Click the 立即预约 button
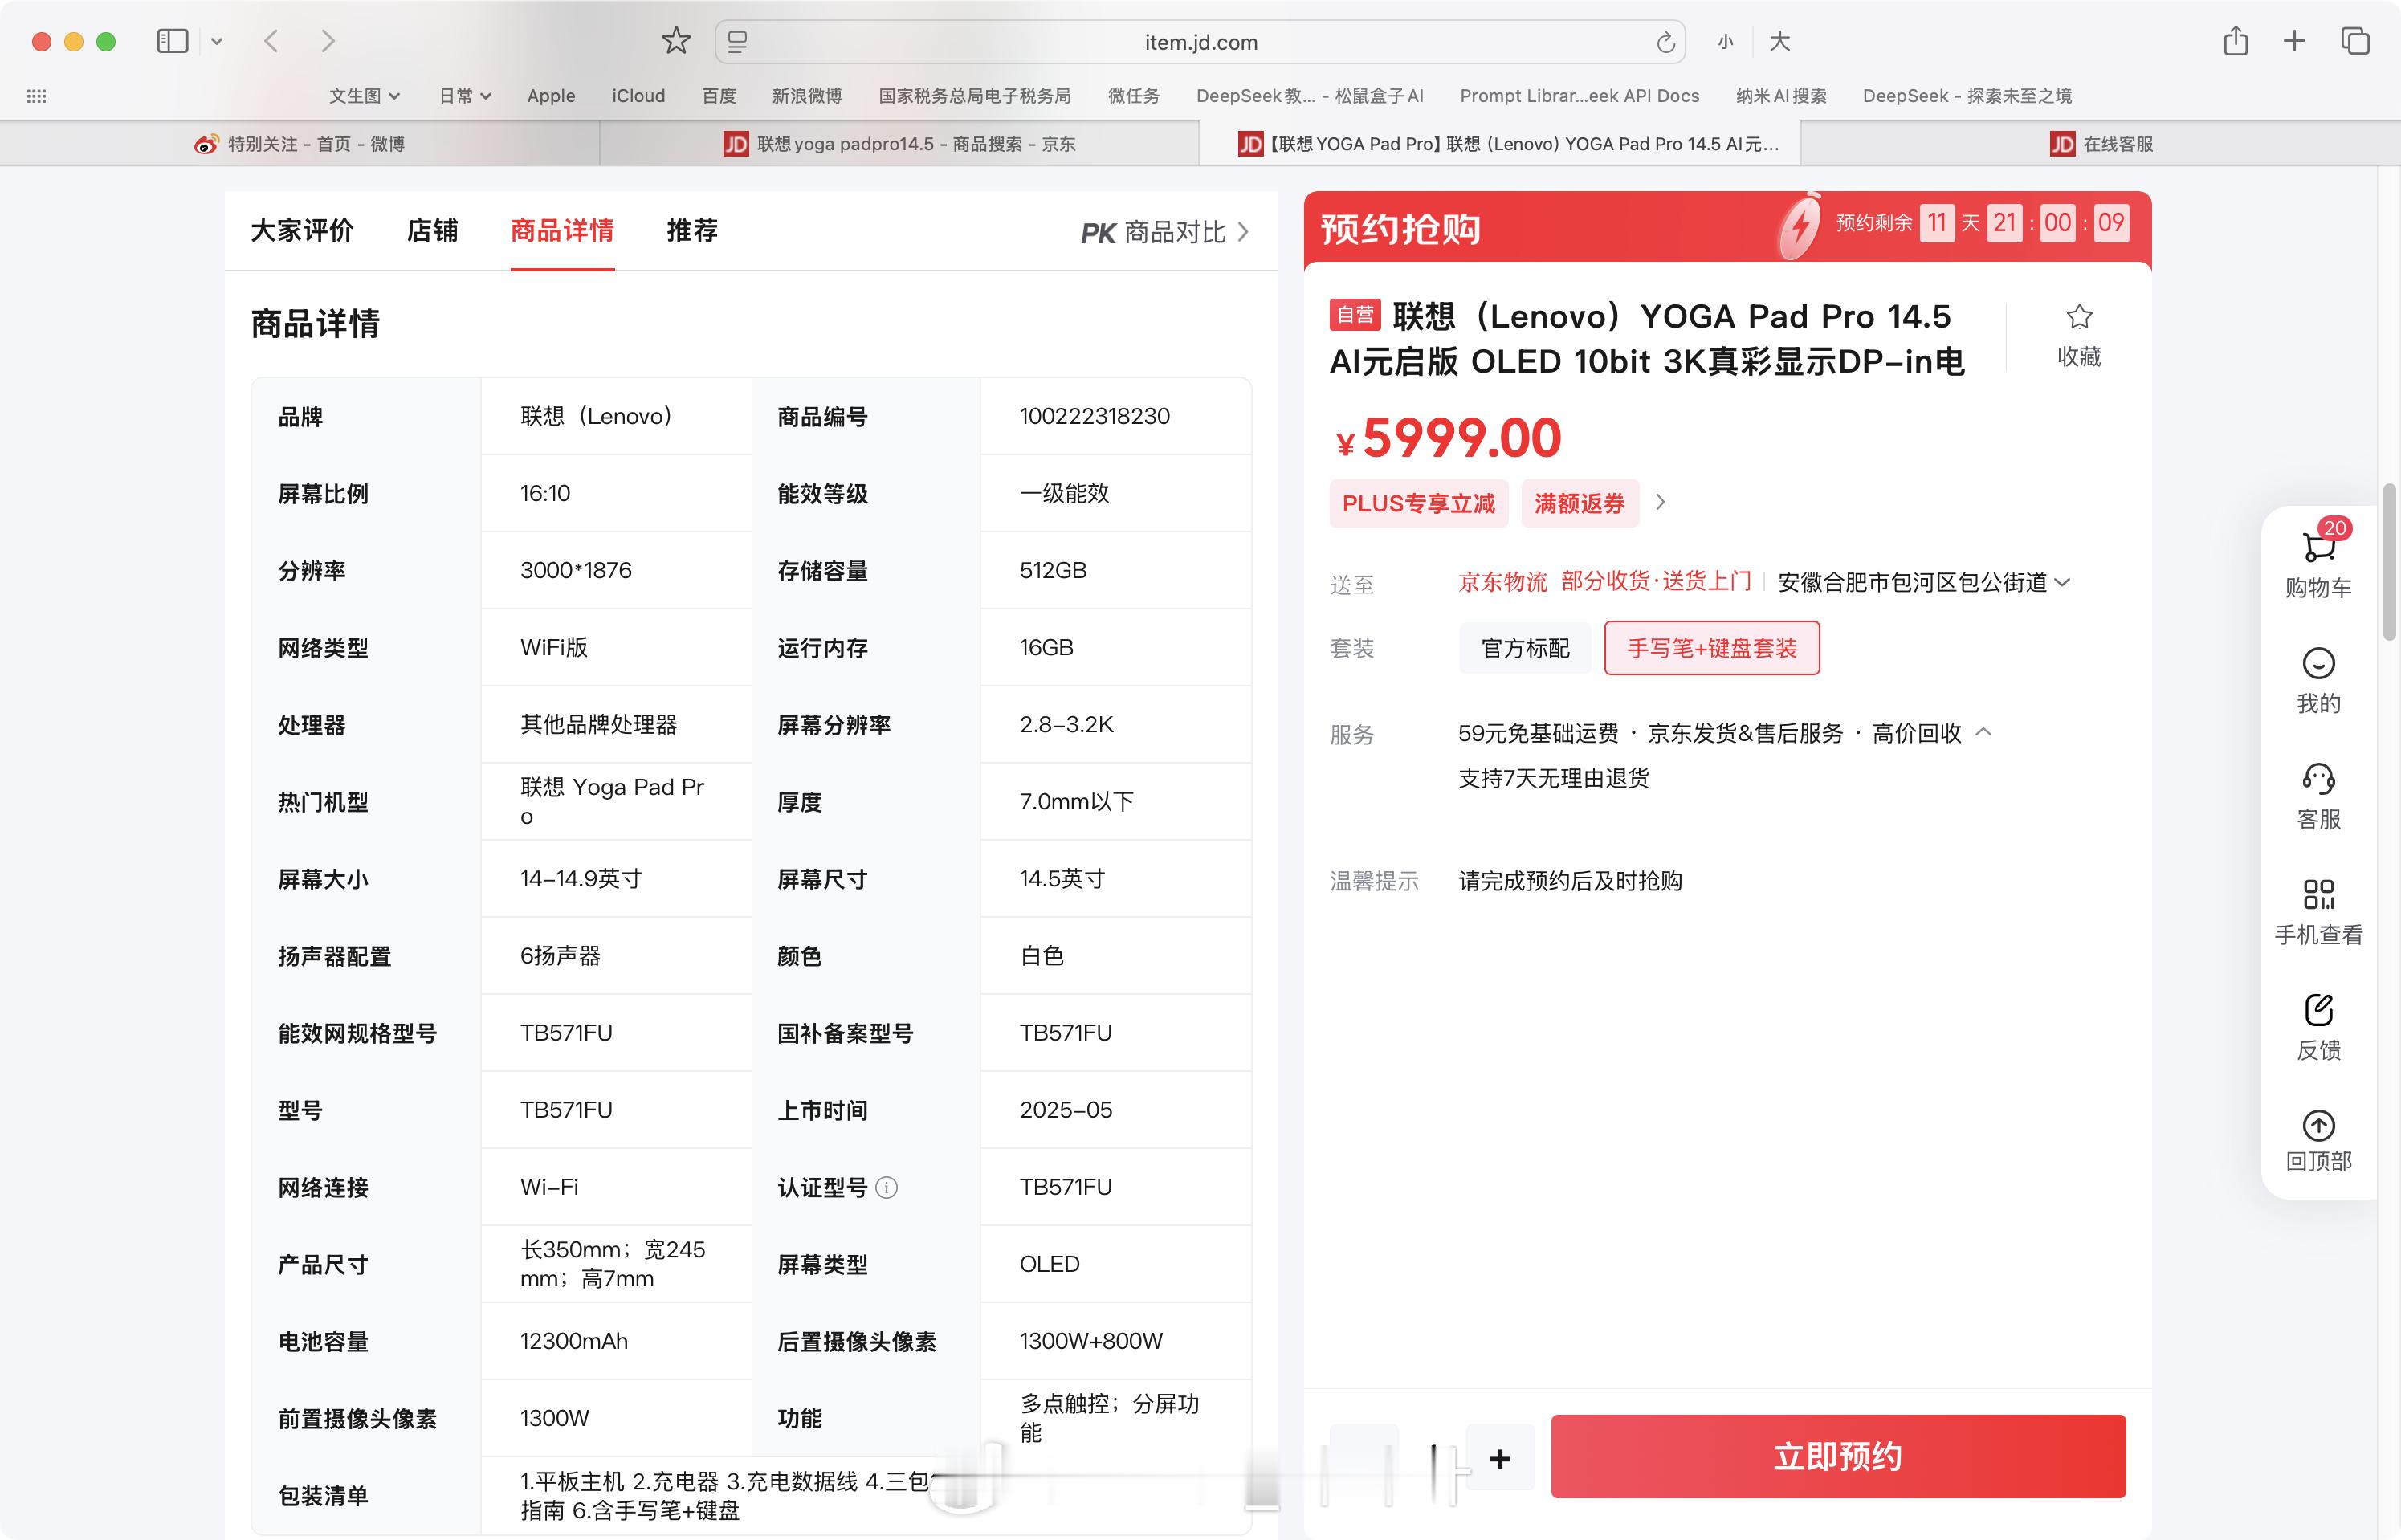2401x1540 pixels. [x=1838, y=1456]
